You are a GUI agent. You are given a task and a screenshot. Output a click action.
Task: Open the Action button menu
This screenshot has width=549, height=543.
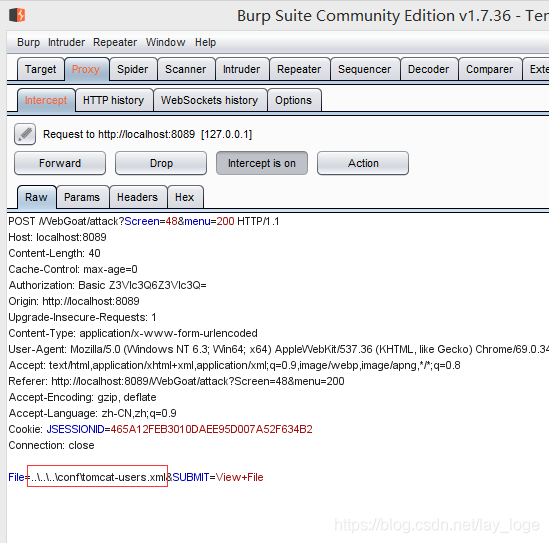click(363, 163)
